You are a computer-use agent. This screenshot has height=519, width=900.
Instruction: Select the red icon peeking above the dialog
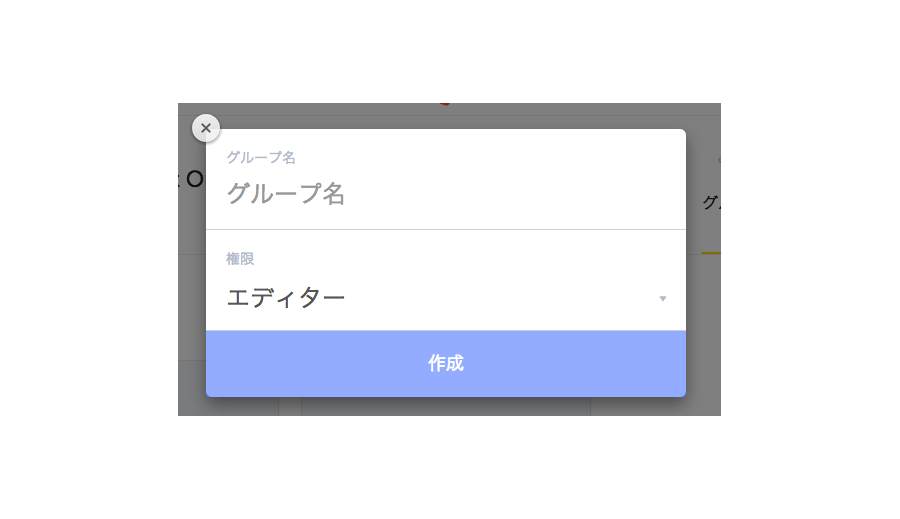click(444, 104)
